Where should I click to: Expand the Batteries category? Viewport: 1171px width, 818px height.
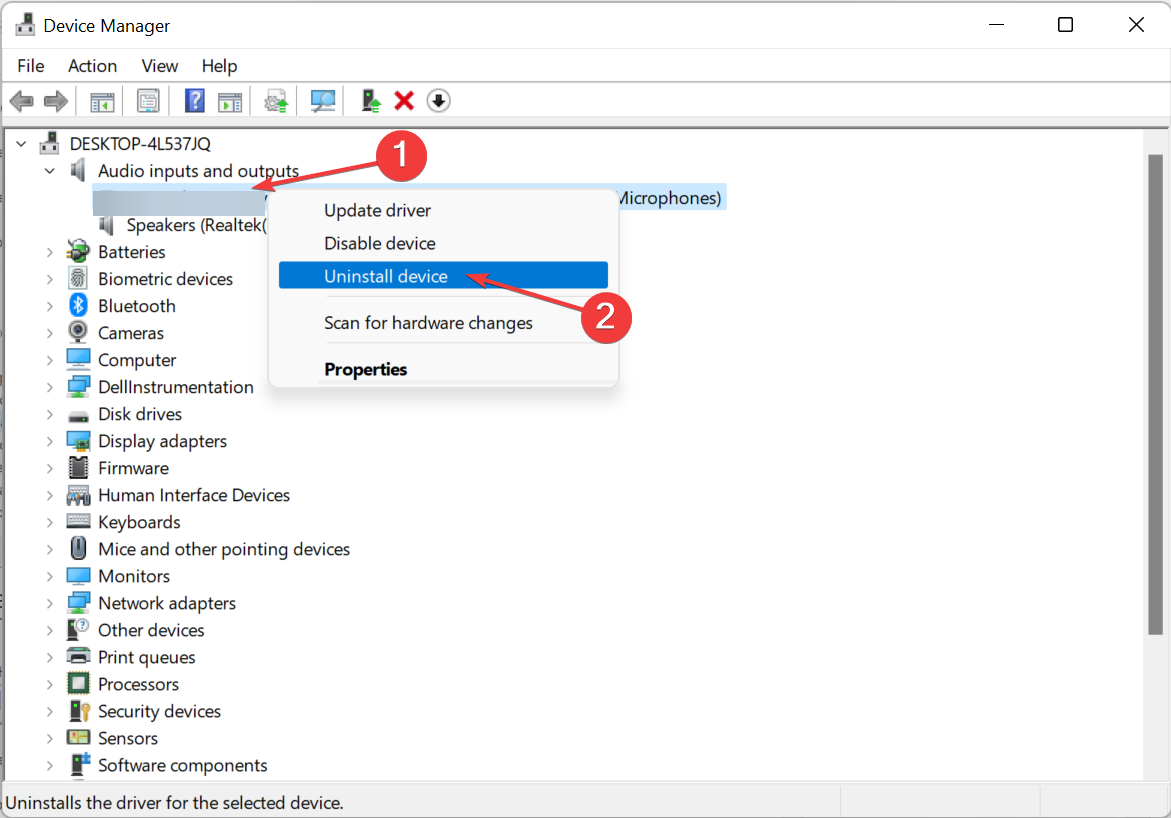tap(49, 252)
